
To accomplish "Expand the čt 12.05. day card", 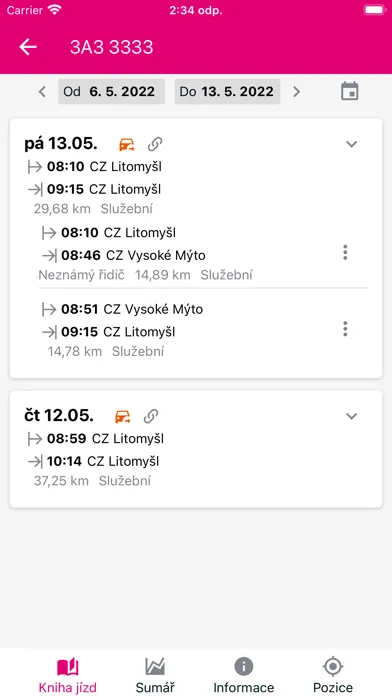I will (x=352, y=416).
